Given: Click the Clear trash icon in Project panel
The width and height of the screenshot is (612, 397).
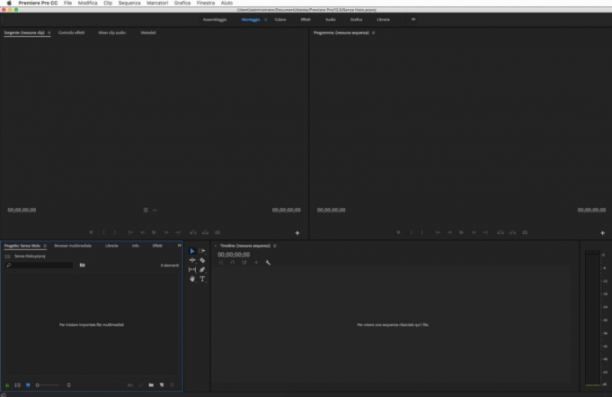Looking at the screenshot, I should [x=172, y=385].
